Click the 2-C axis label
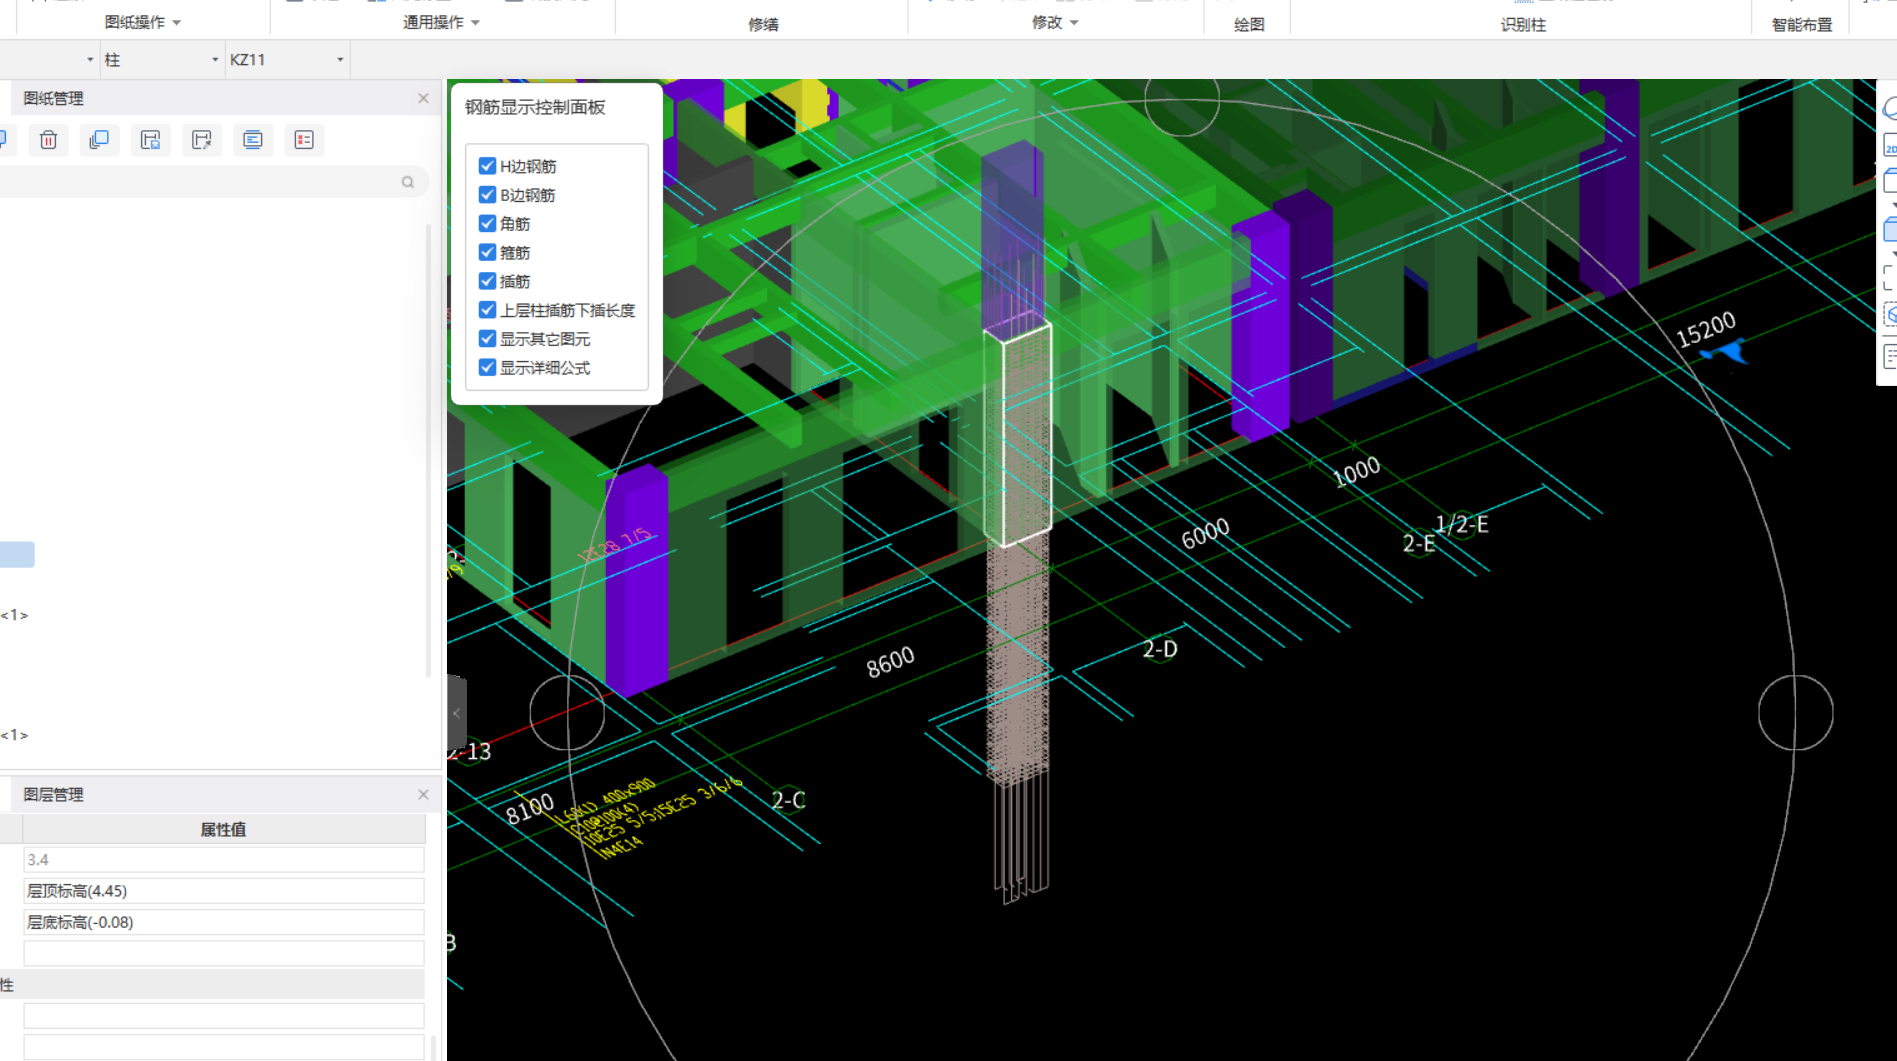 click(788, 800)
